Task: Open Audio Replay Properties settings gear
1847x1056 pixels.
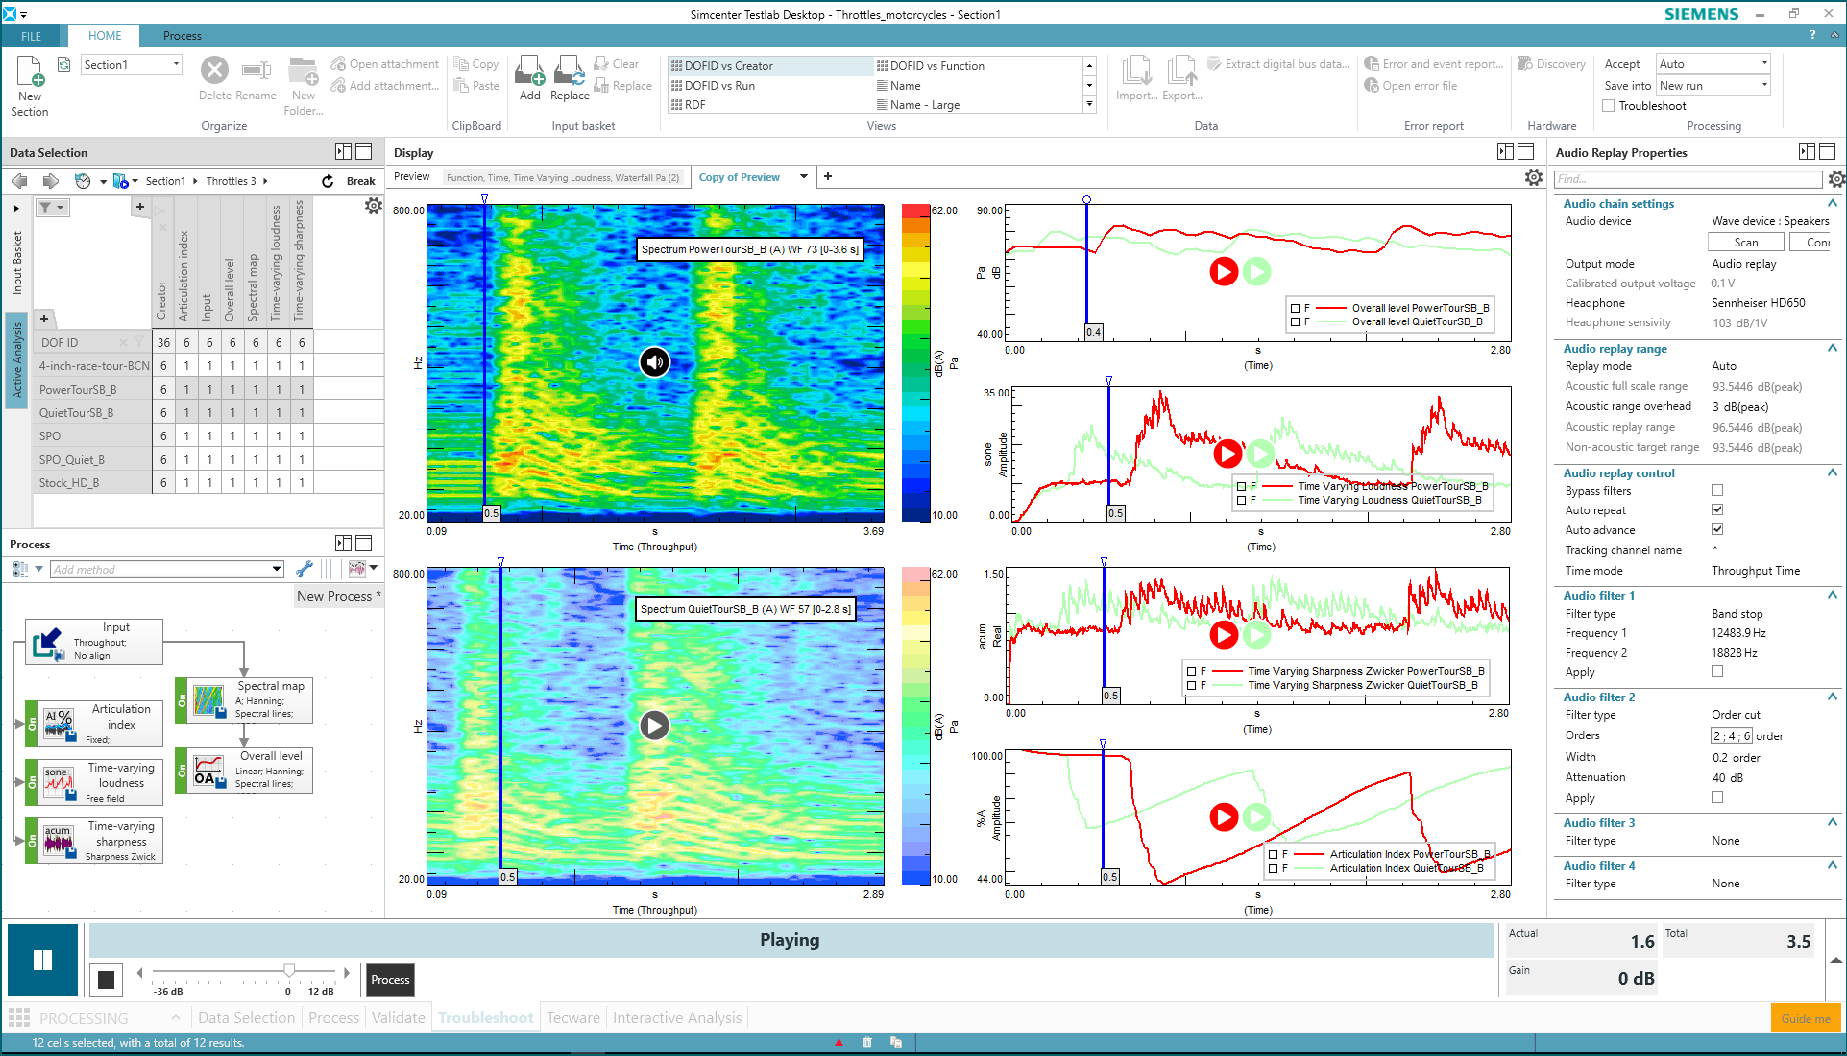Action: [1836, 179]
